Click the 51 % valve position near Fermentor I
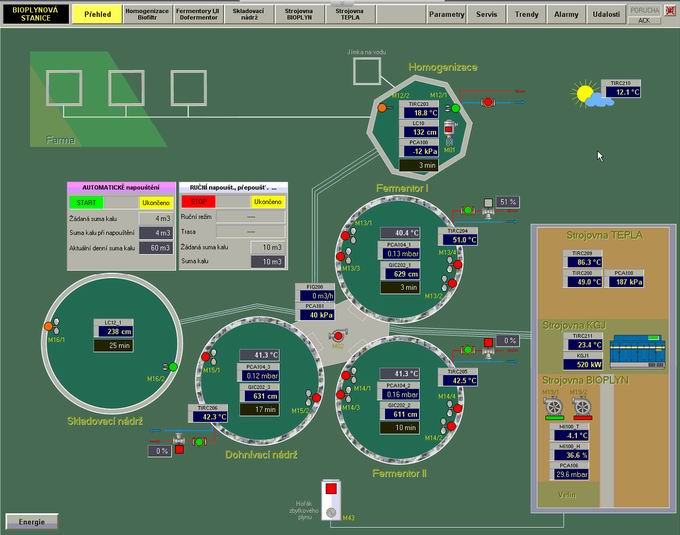 pos(508,202)
